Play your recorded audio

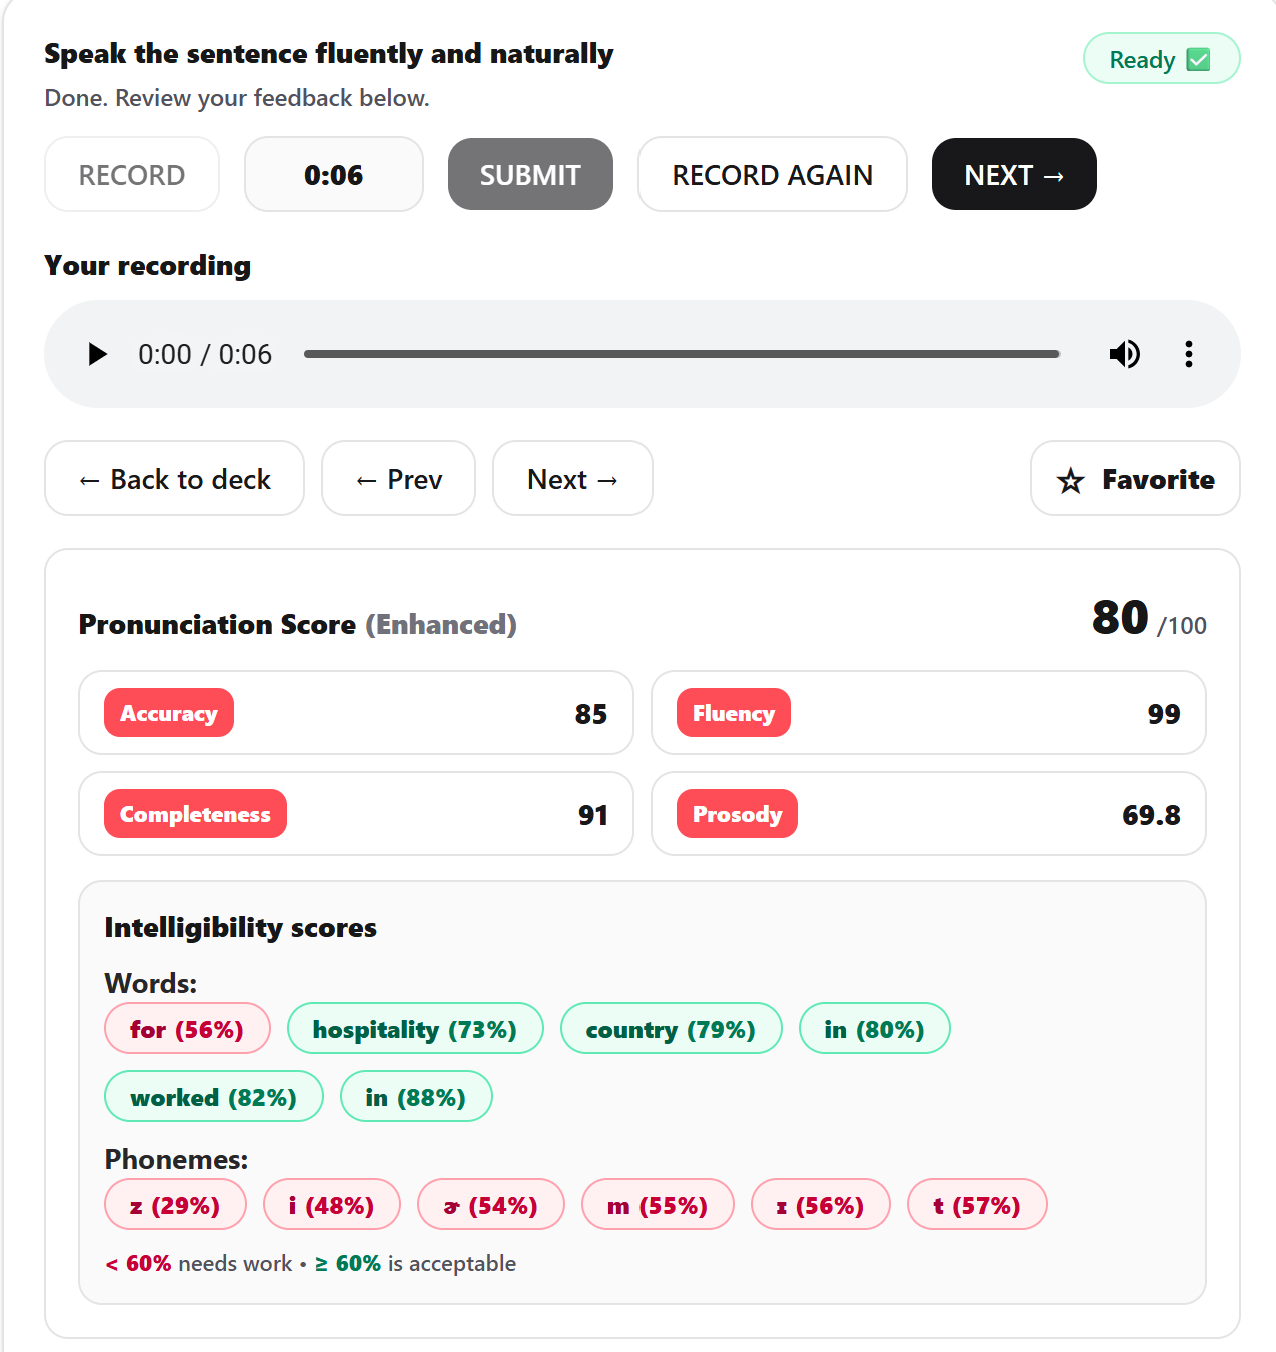pyautogui.click(x=97, y=354)
